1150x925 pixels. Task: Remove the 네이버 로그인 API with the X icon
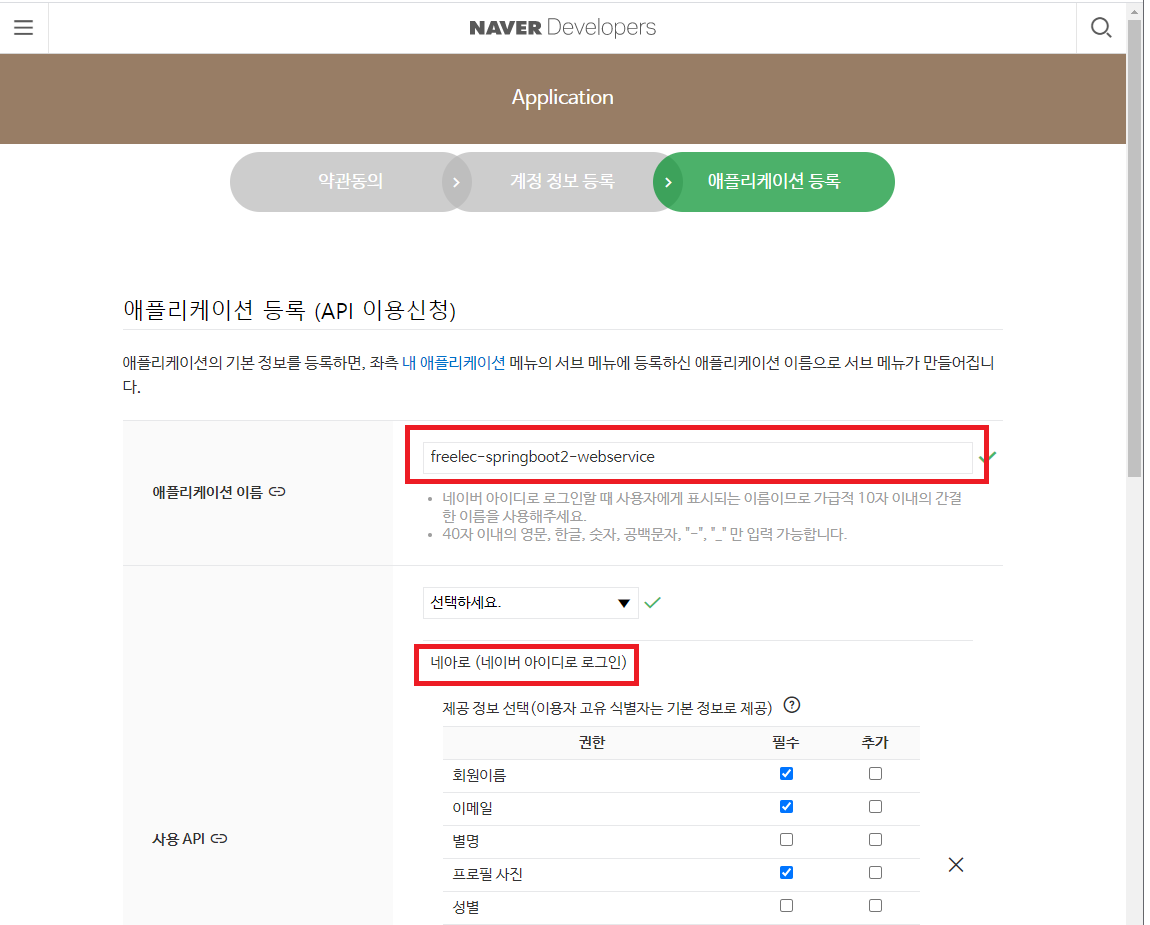[955, 864]
